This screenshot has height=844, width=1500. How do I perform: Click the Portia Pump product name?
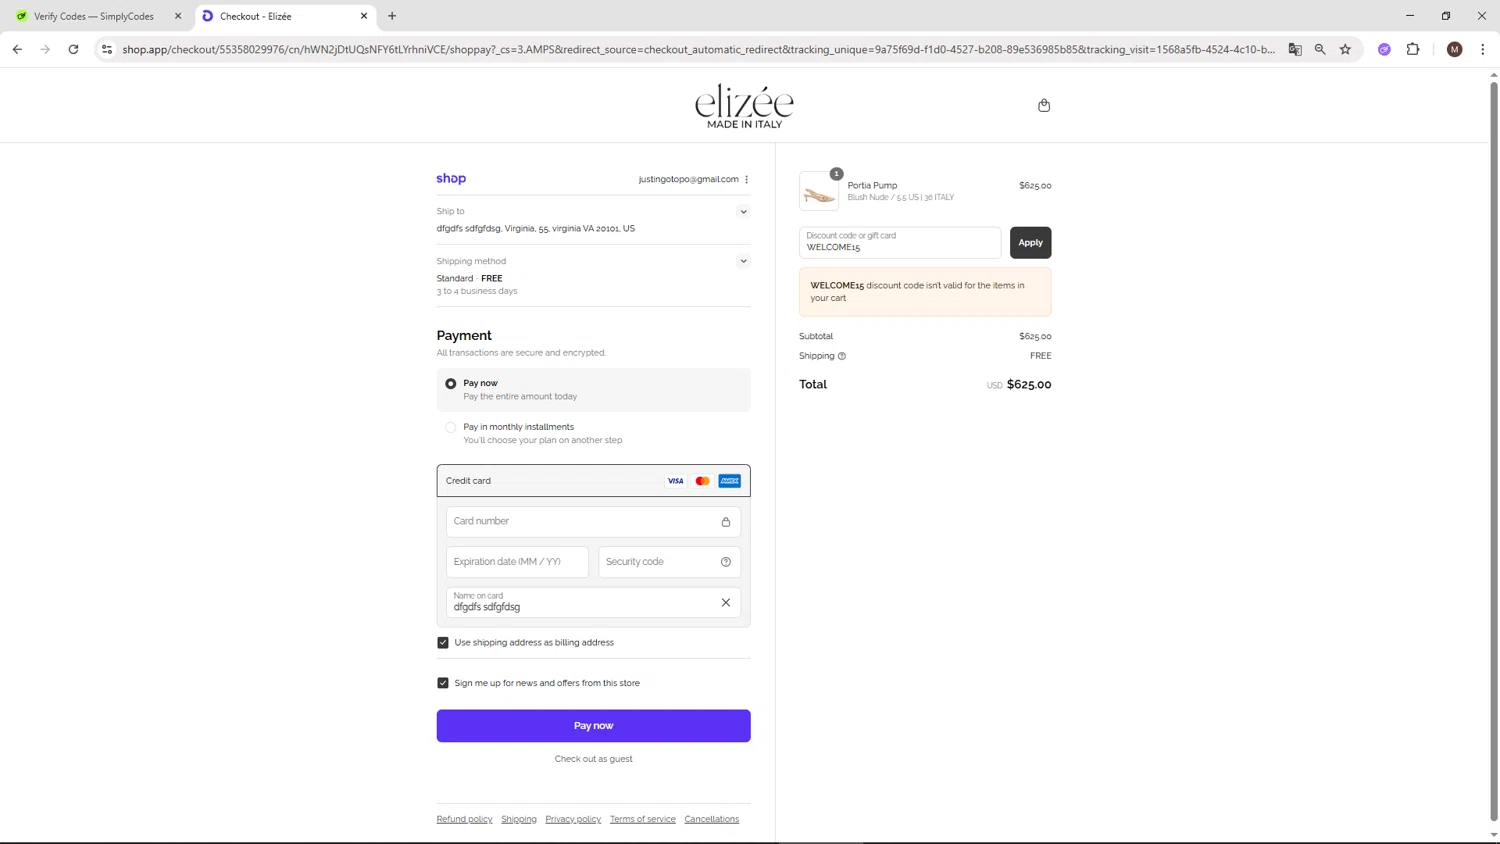click(x=872, y=186)
